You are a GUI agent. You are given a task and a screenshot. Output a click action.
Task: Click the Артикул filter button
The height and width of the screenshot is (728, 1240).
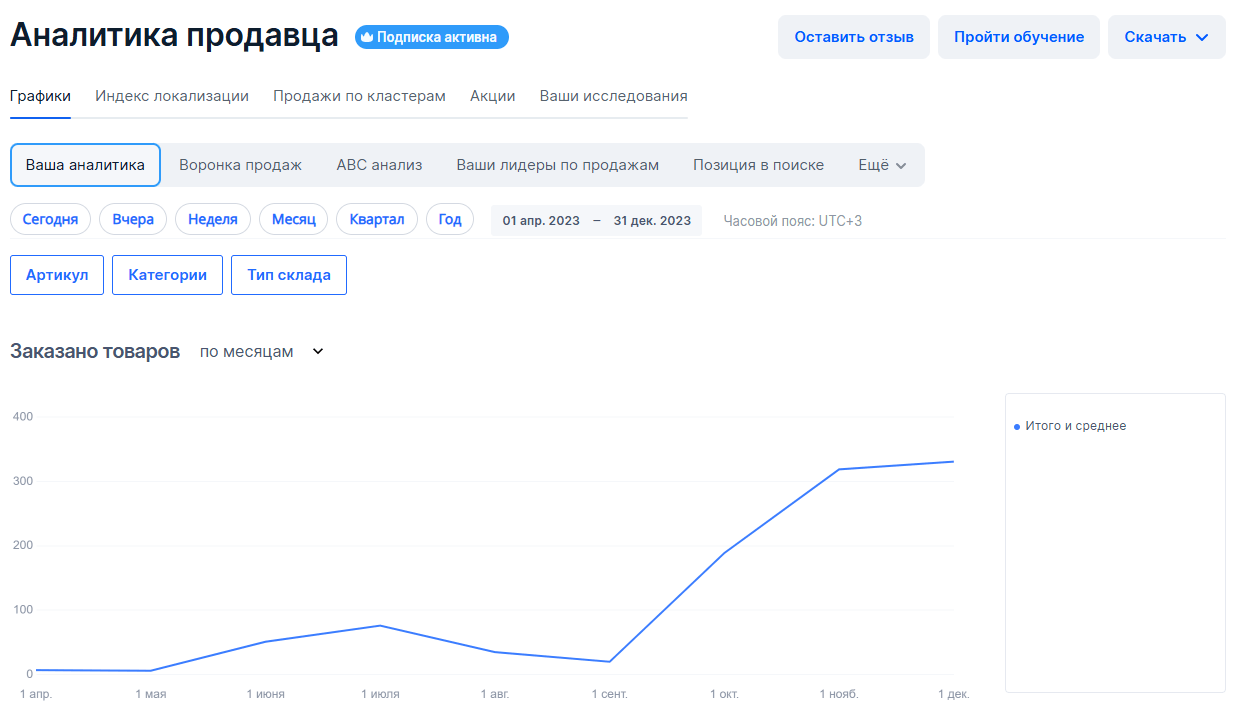tap(57, 275)
